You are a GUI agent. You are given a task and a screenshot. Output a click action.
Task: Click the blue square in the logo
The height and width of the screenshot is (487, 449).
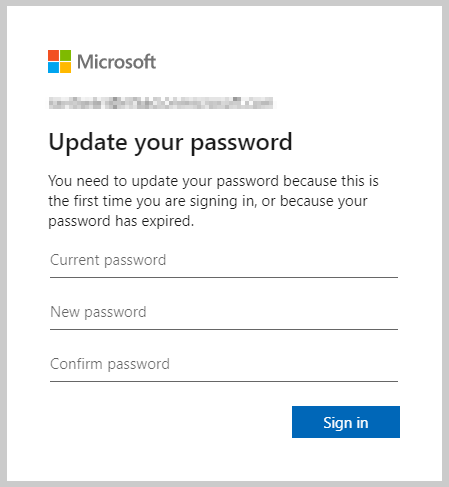point(53,67)
